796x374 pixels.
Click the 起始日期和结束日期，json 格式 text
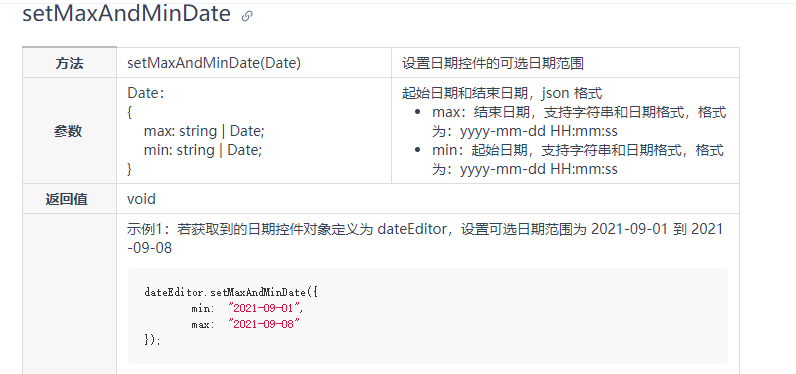pyautogui.click(x=502, y=93)
